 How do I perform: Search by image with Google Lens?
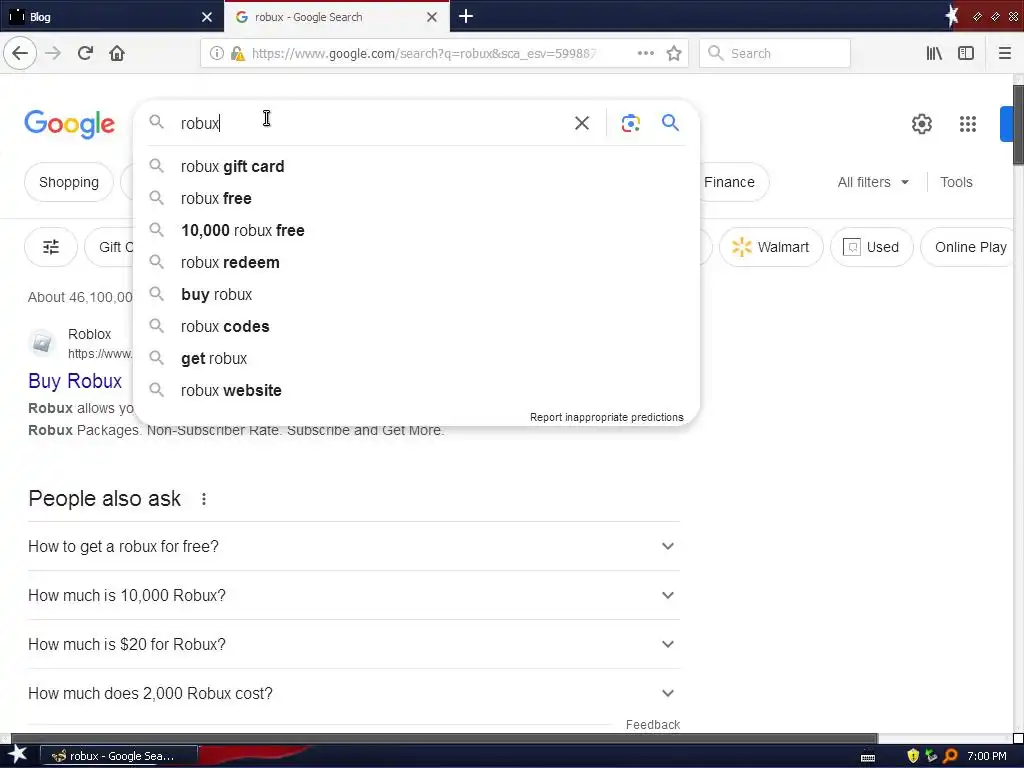coord(630,123)
